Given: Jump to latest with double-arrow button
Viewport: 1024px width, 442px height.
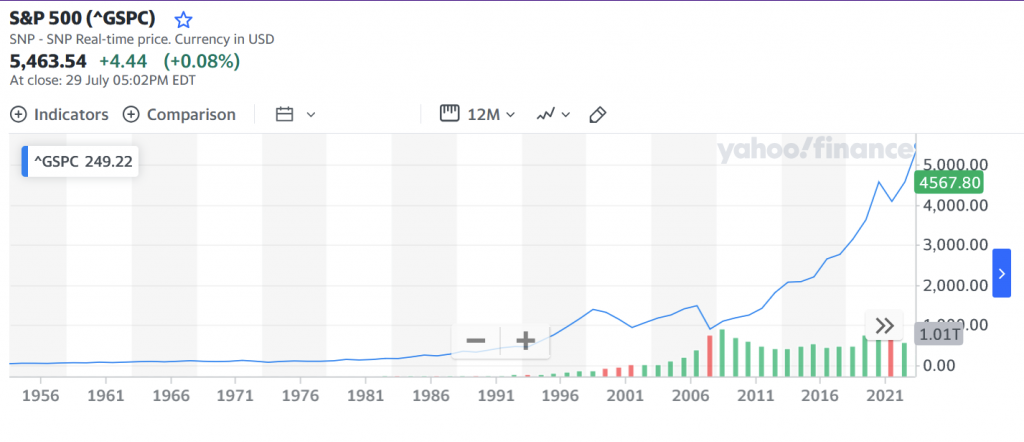Looking at the screenshot, I should click(x=884, y=325).
